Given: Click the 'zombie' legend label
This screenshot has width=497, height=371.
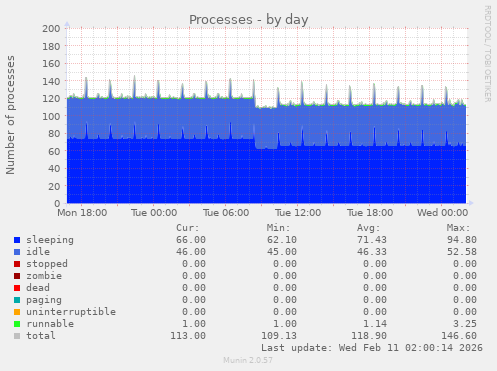Looking at the screenshot, I should point(44,276).
